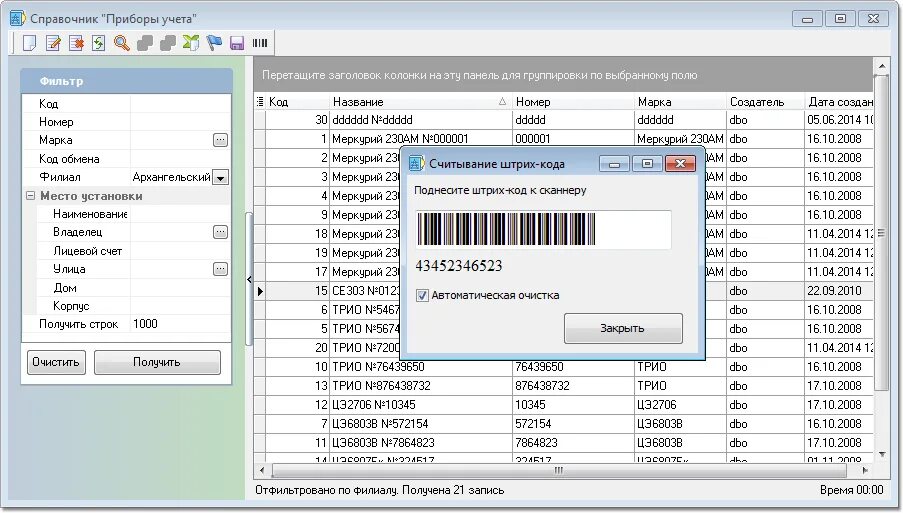Image resolution: width=903 pixels, height=513 pixels.
Task: Sort by the Номер column header
Action: tap(573, 102)
